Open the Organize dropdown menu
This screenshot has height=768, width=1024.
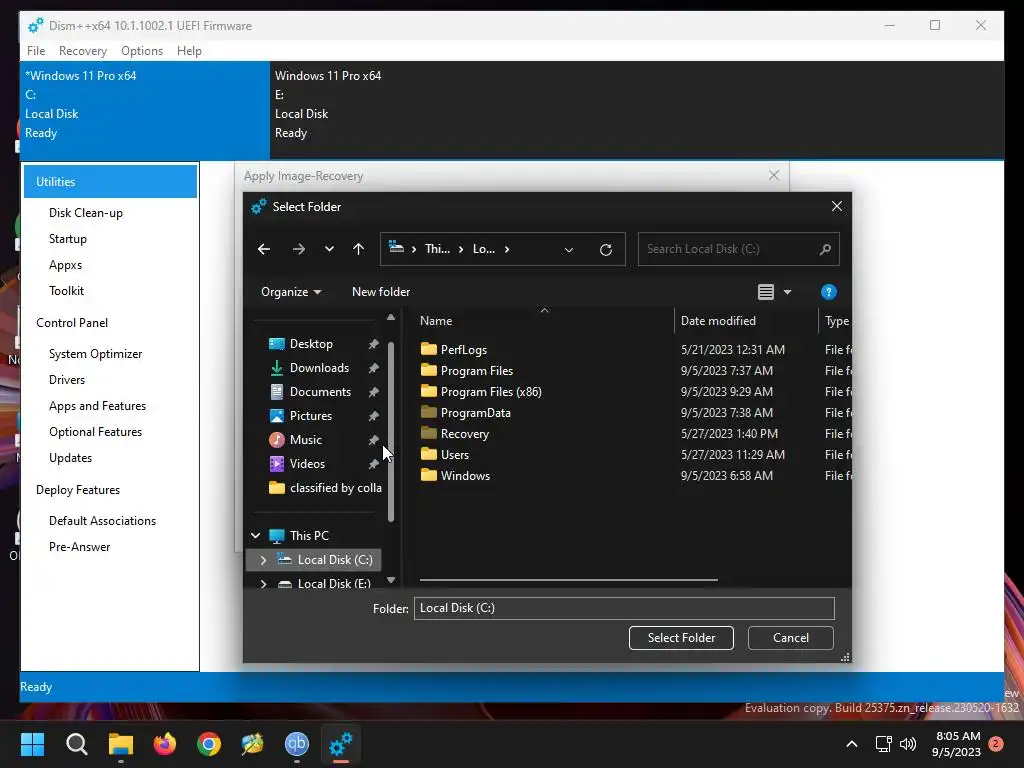(x=291, y=292)
